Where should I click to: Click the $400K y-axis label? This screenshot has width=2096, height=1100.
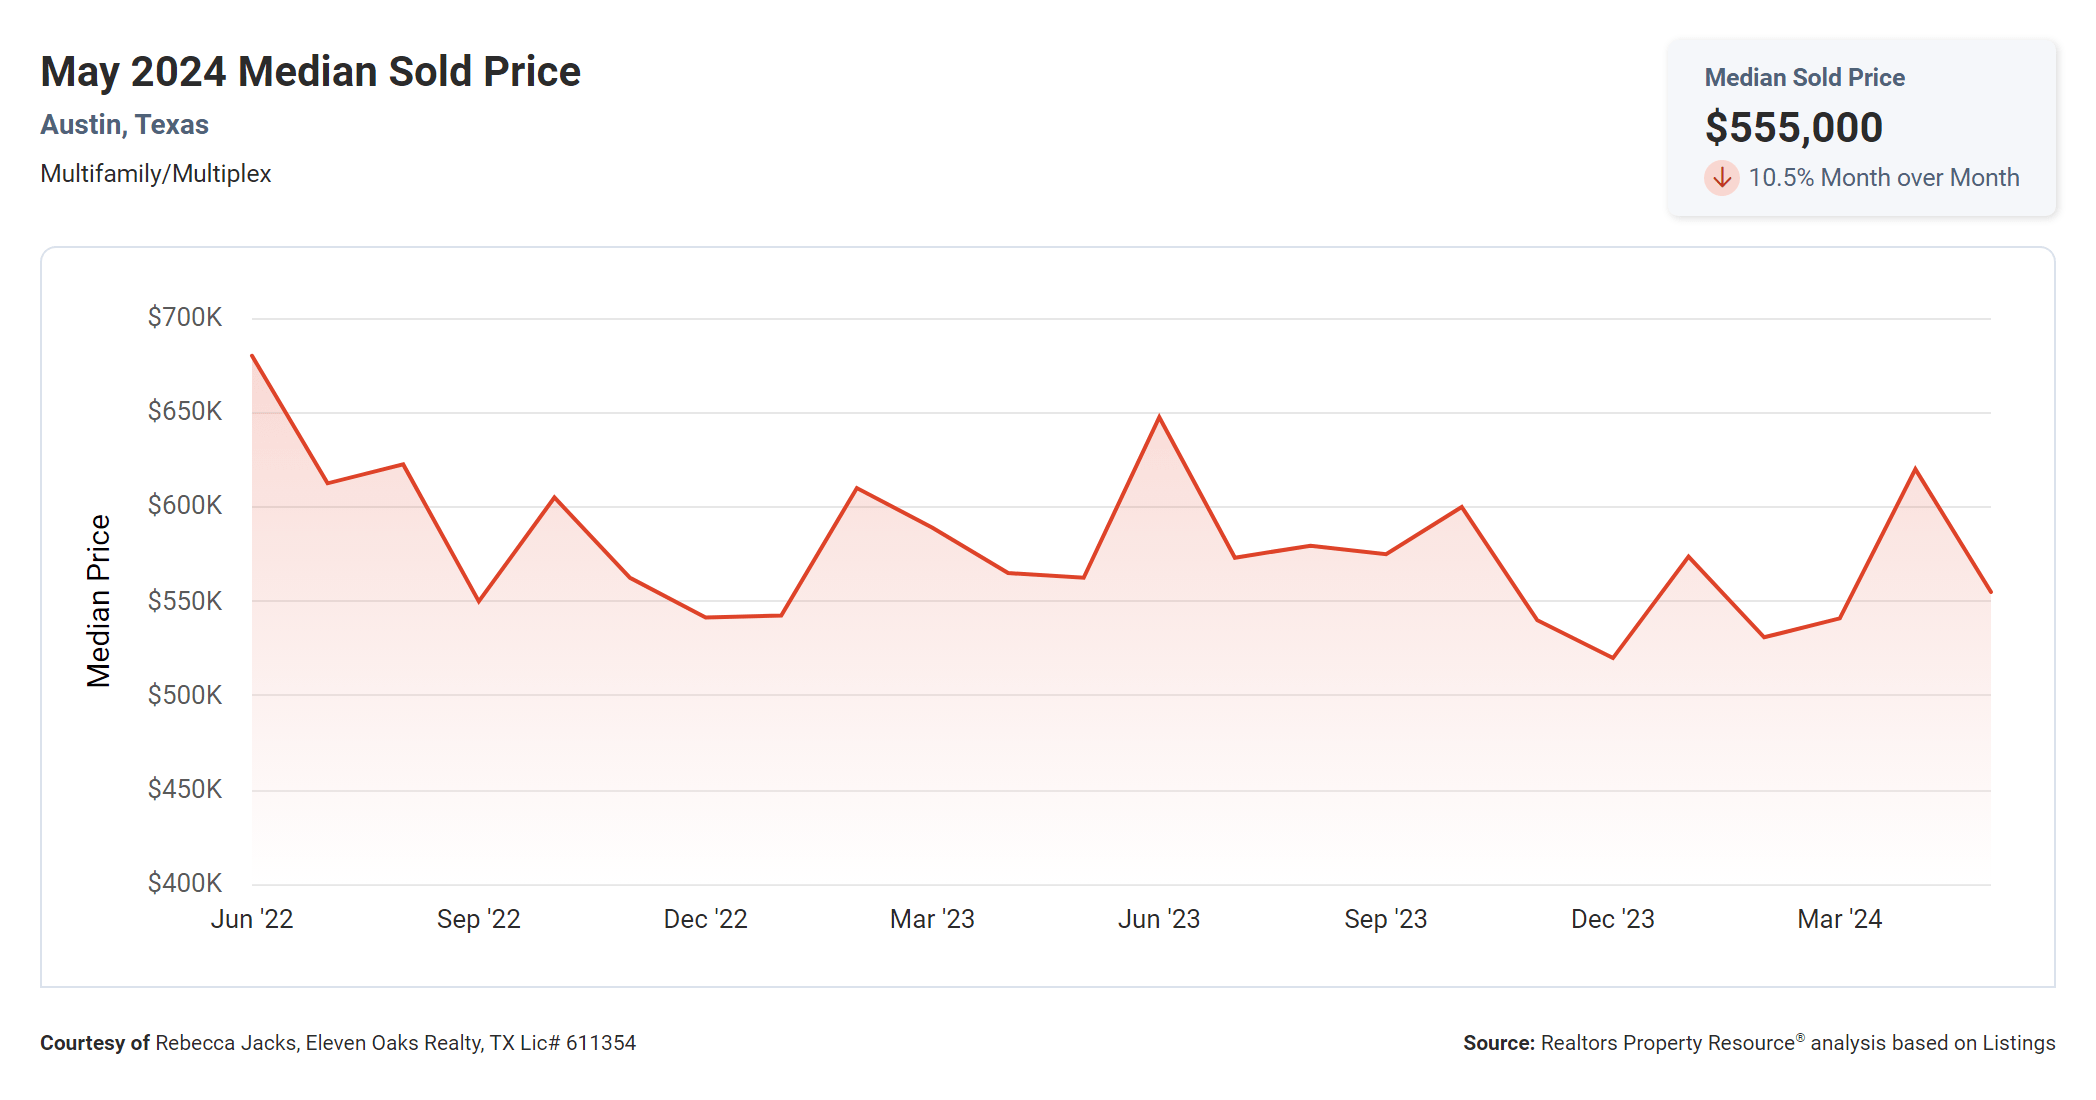click(185, 883)
